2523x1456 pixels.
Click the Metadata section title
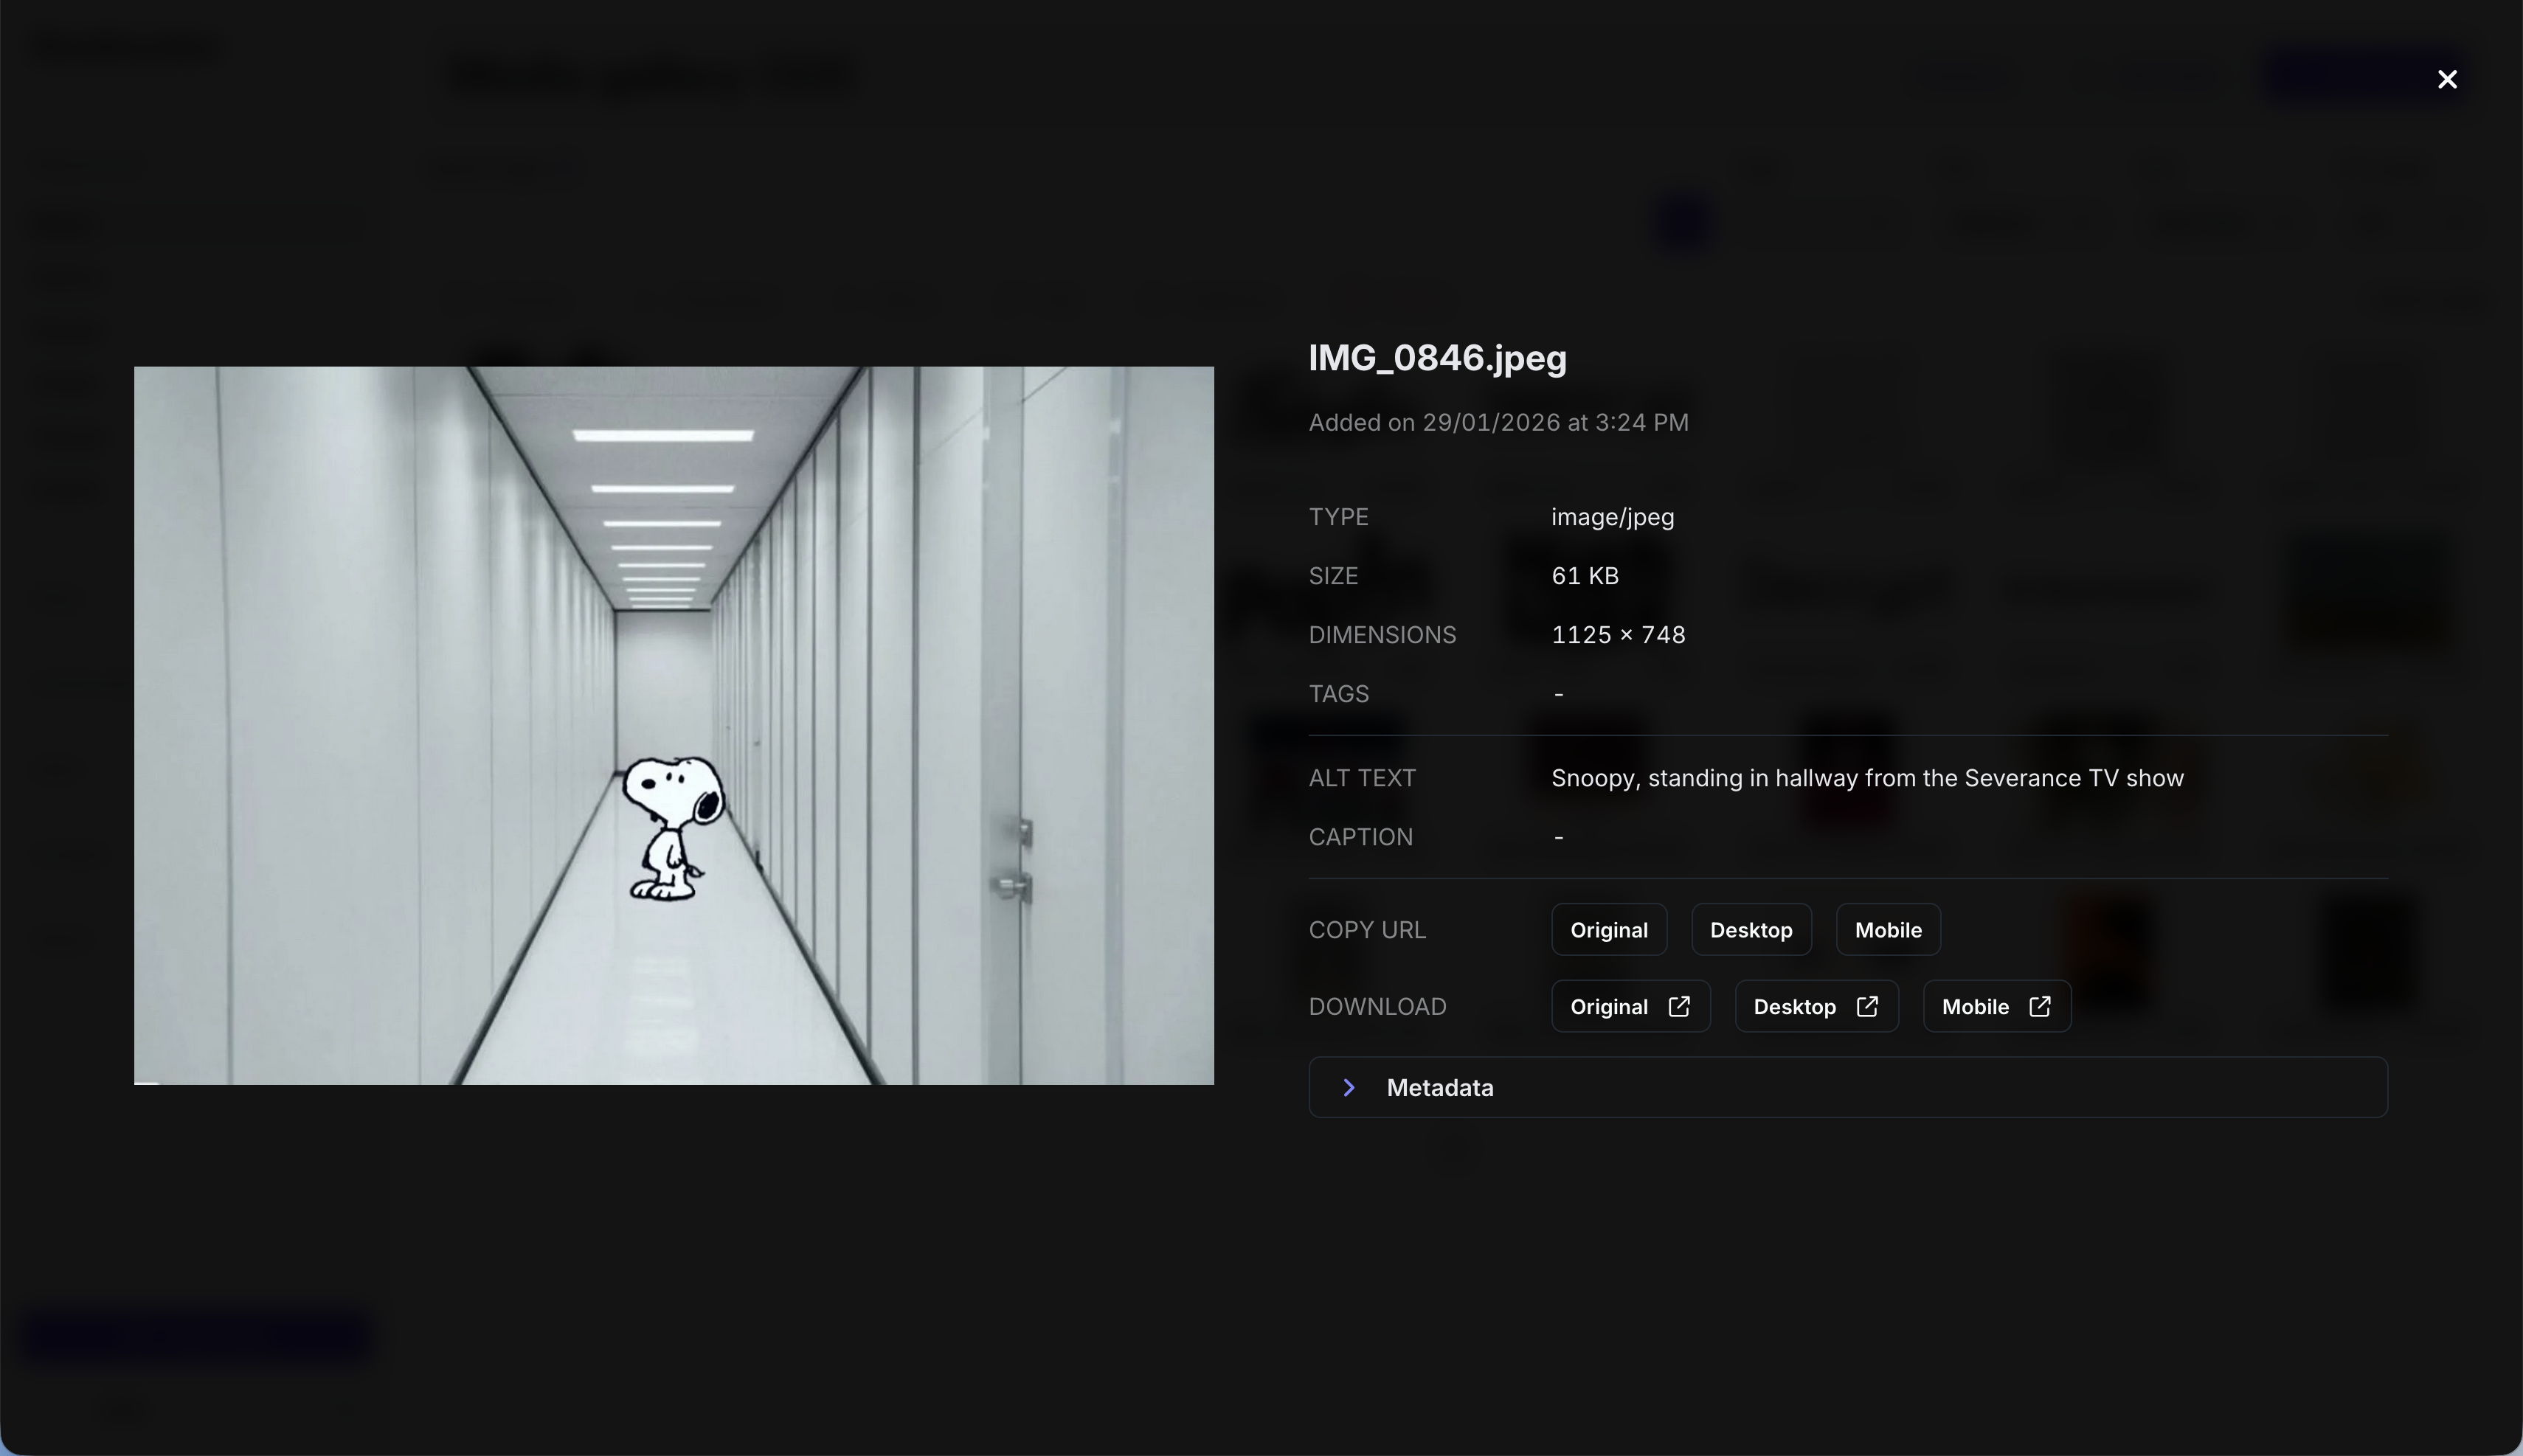pos(1439,1087)
